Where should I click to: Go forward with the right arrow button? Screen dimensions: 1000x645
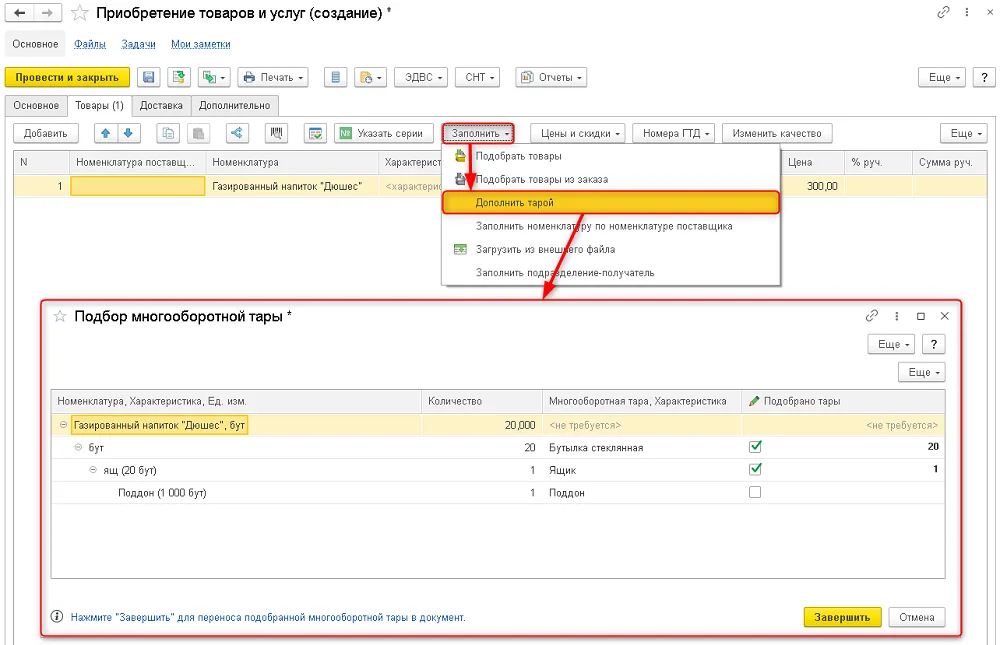(x=47, y=13)
